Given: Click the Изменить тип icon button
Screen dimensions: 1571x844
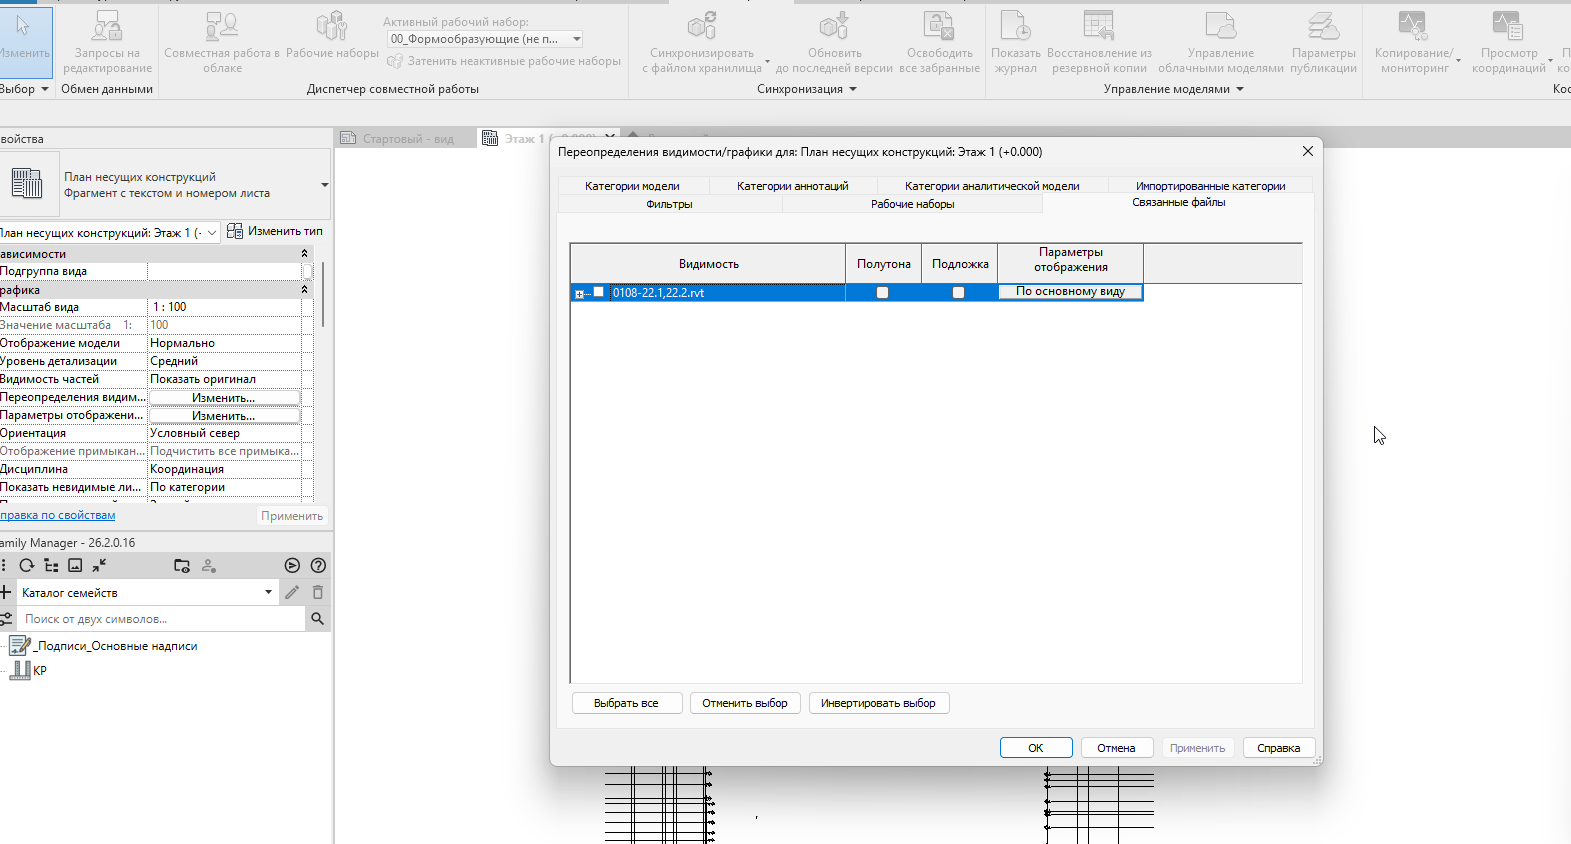Looking at the screenshot, I should [235, 231].
